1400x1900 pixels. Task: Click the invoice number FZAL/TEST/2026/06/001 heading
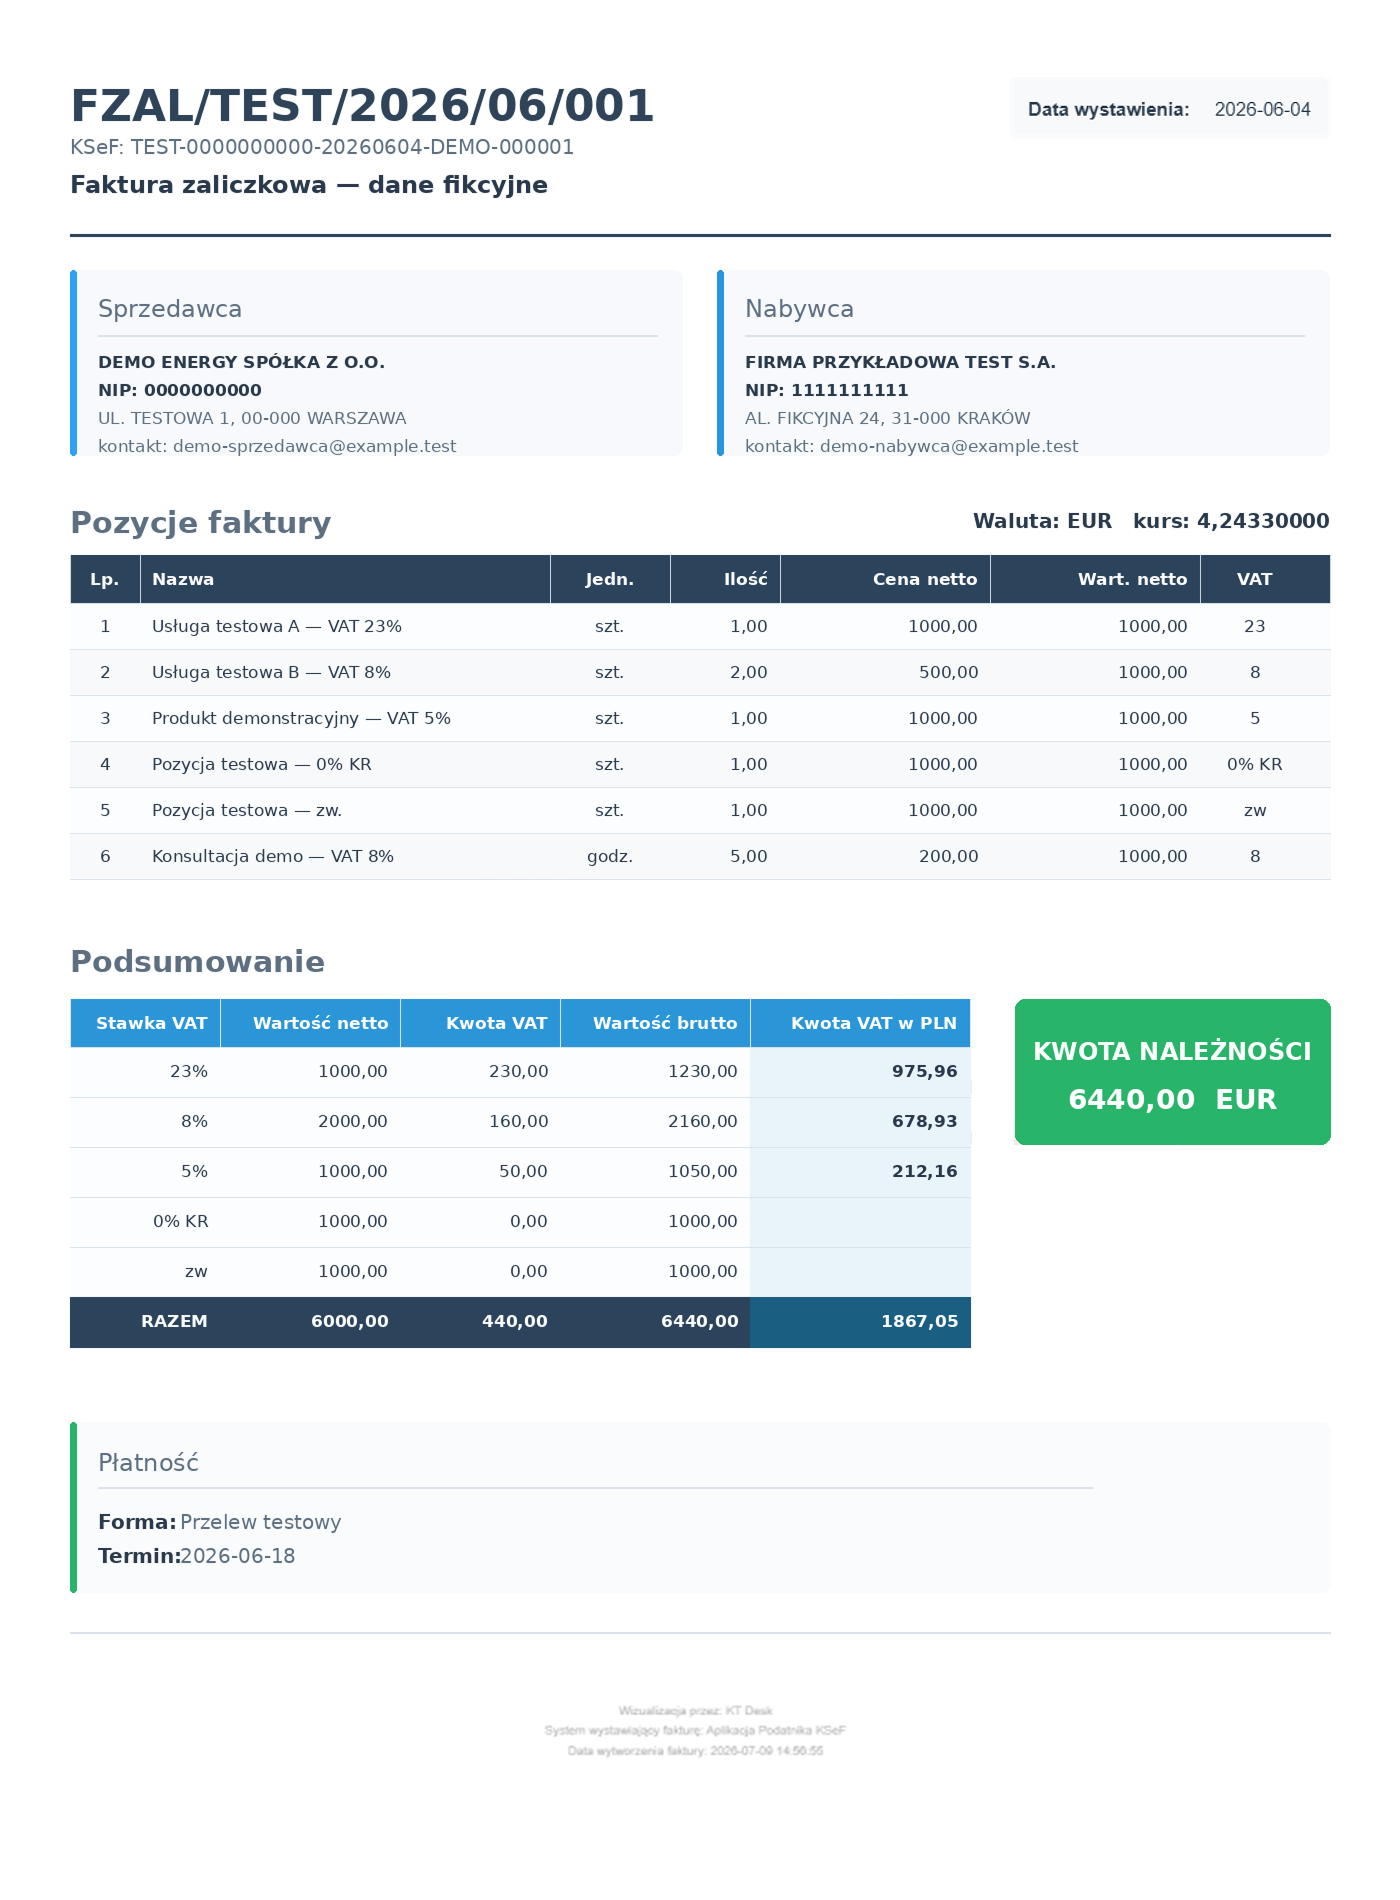pos(362,106)
